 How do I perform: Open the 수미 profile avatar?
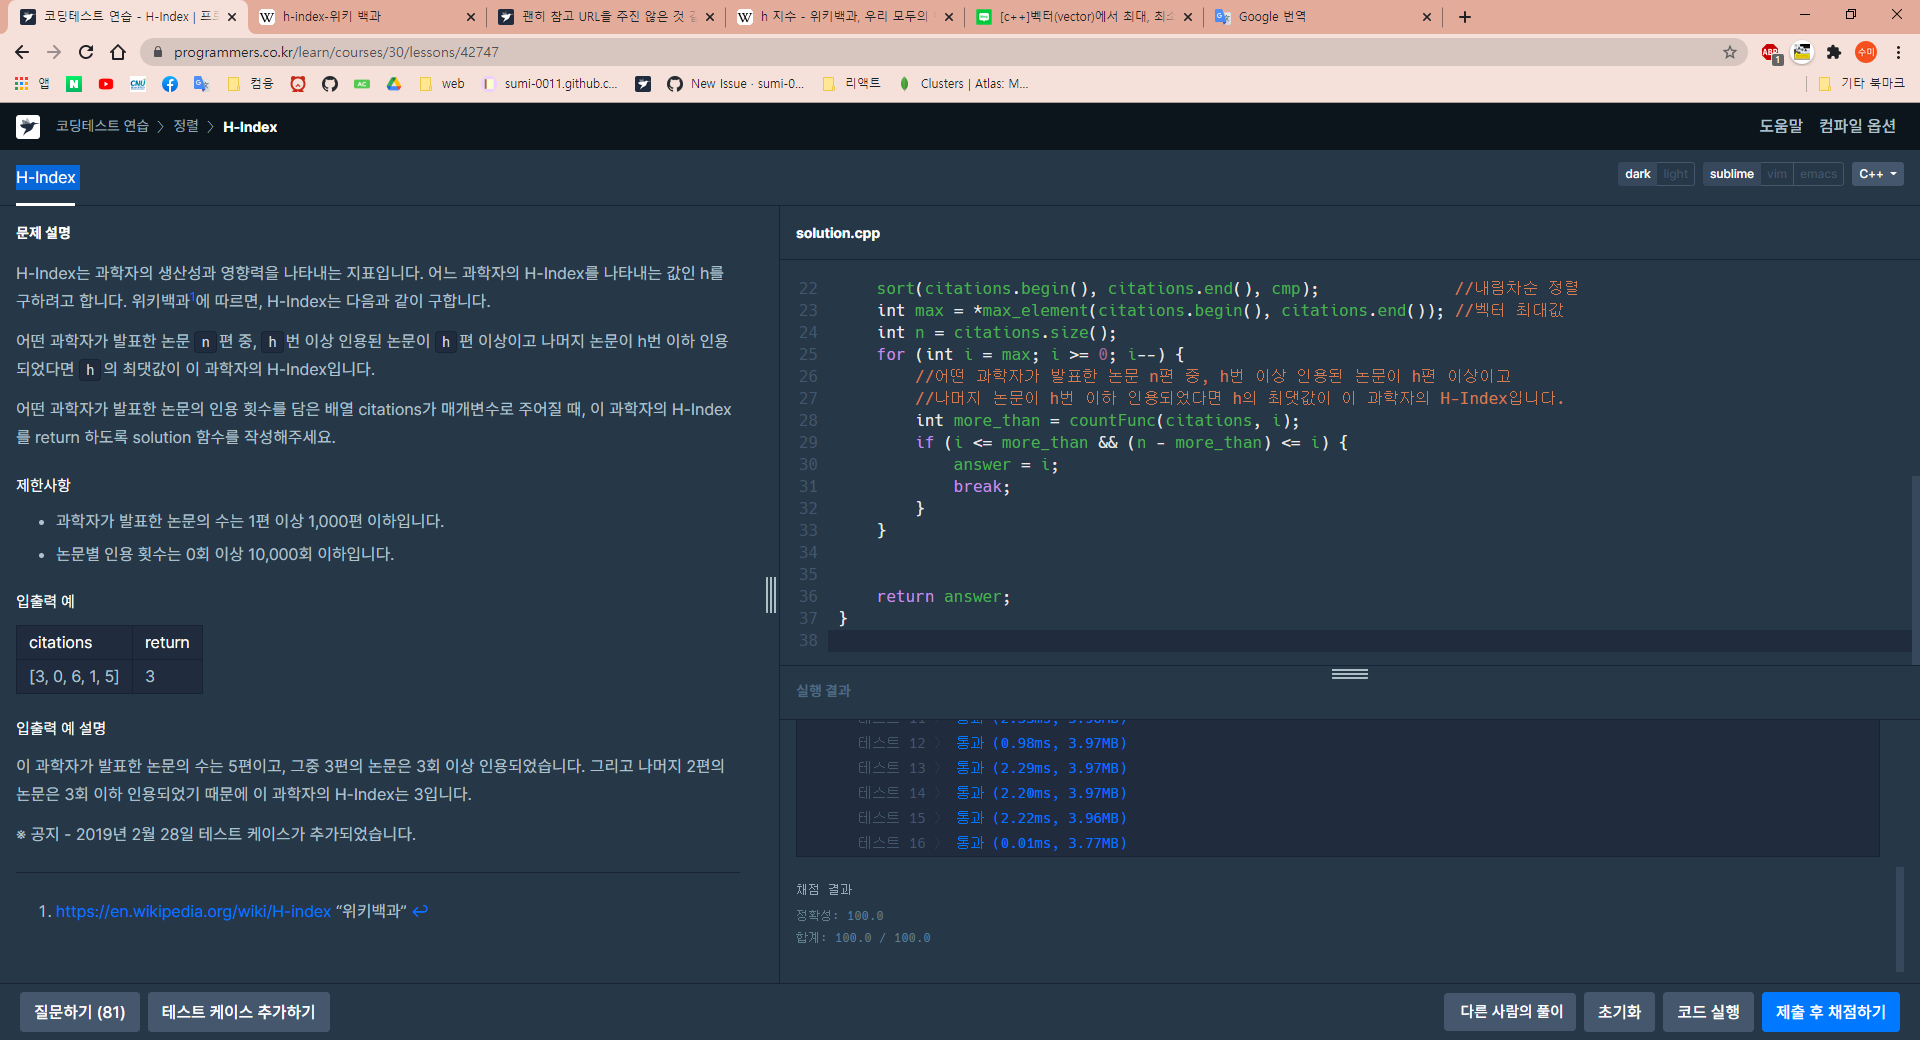click(1866, 52)
